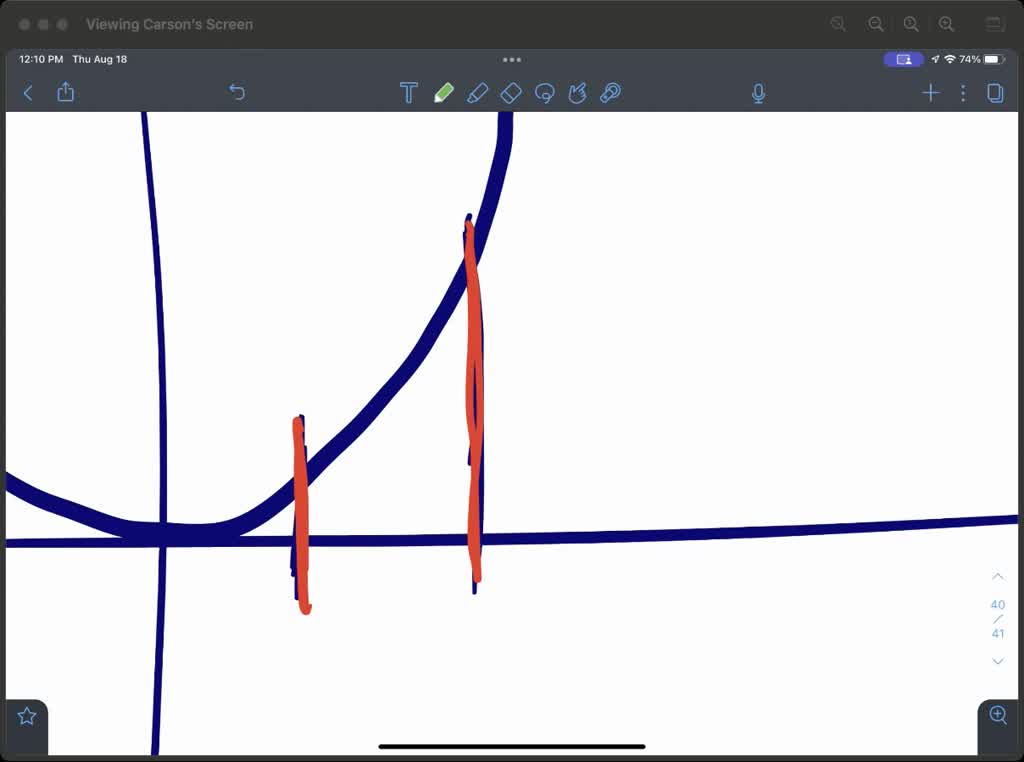Activate the hand/pointer gesture tool
1024x762 pixels.
point(577,92)
